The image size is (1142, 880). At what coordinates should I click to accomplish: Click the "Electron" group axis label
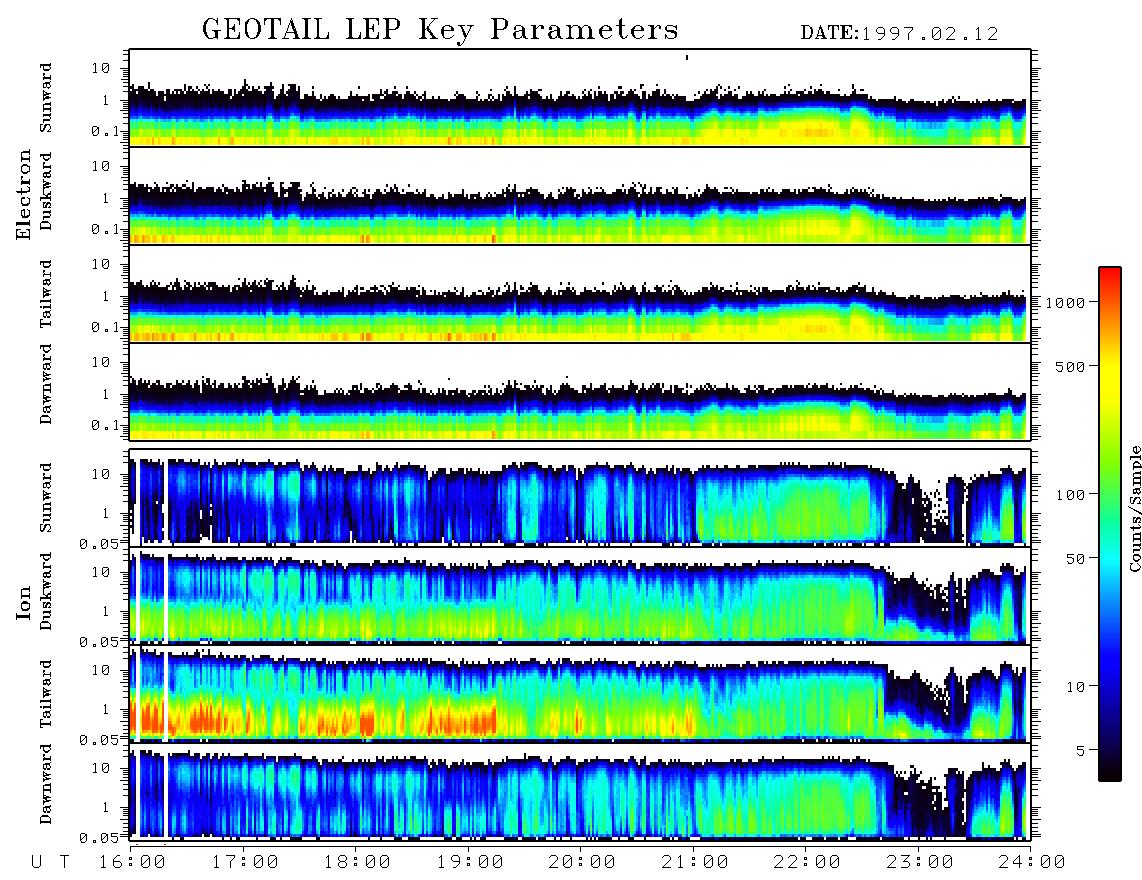(x=24, y=194)
